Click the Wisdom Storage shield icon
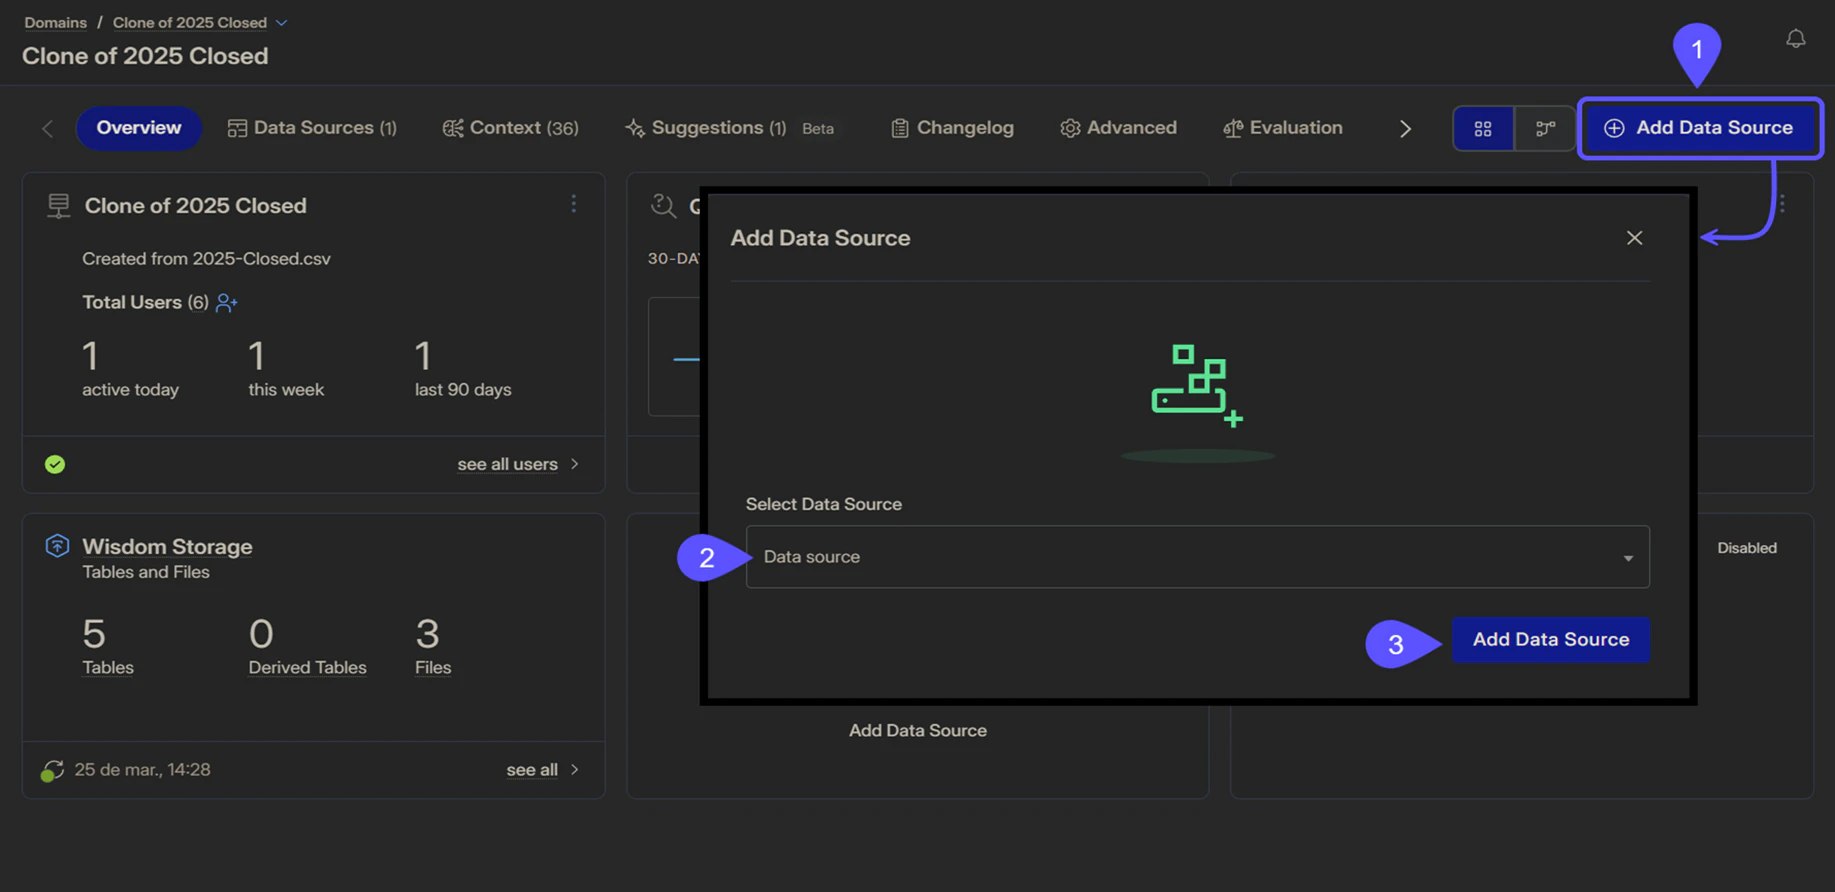Image resolution: width=1835 pixels, height=892 pixels. [57, 546]
